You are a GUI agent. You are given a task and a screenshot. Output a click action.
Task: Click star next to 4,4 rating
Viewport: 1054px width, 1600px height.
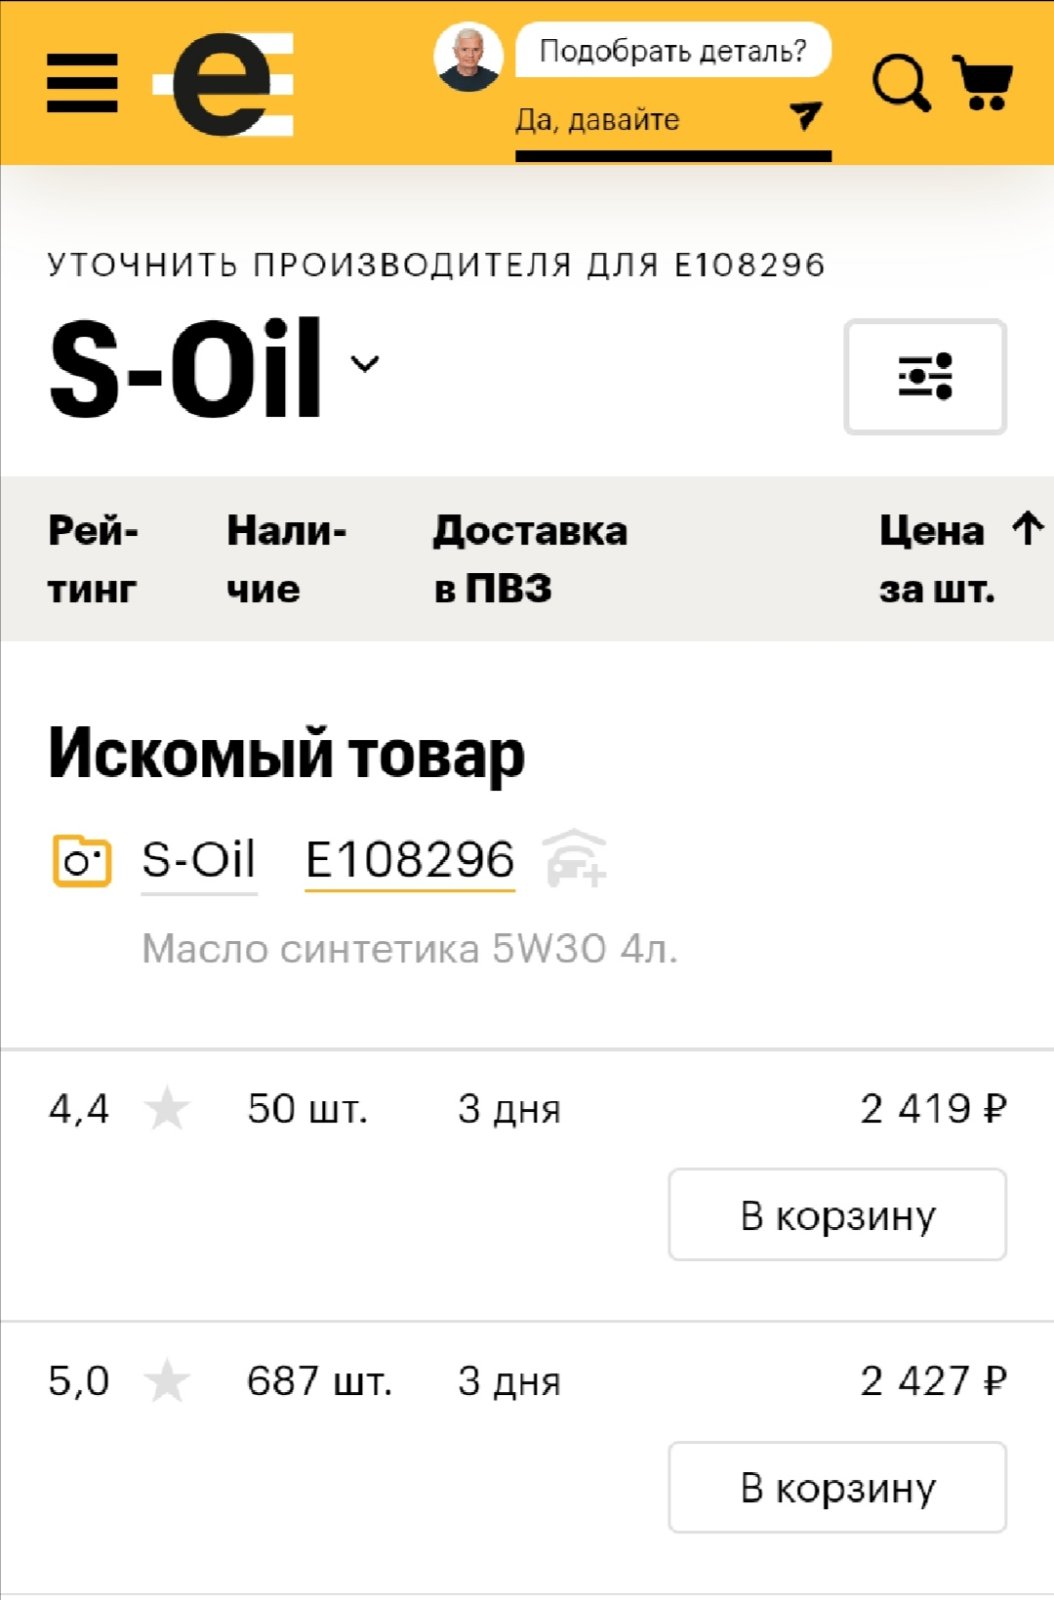(x=167, y=1109)
